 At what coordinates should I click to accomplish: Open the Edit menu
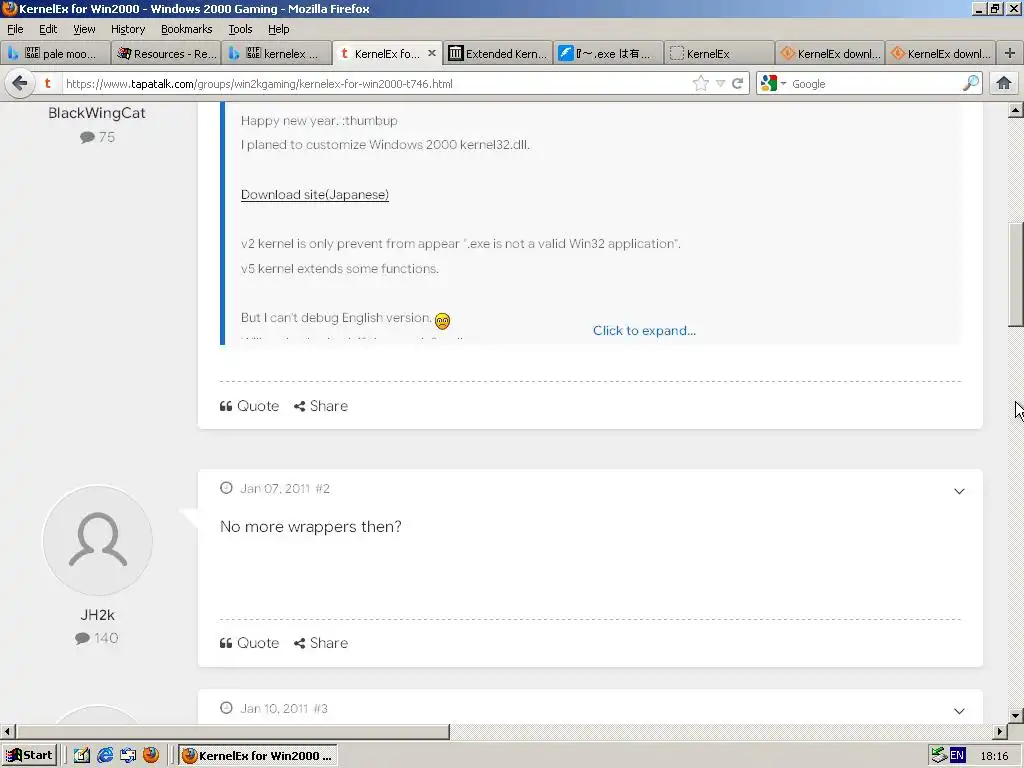(x=48, y=29)
